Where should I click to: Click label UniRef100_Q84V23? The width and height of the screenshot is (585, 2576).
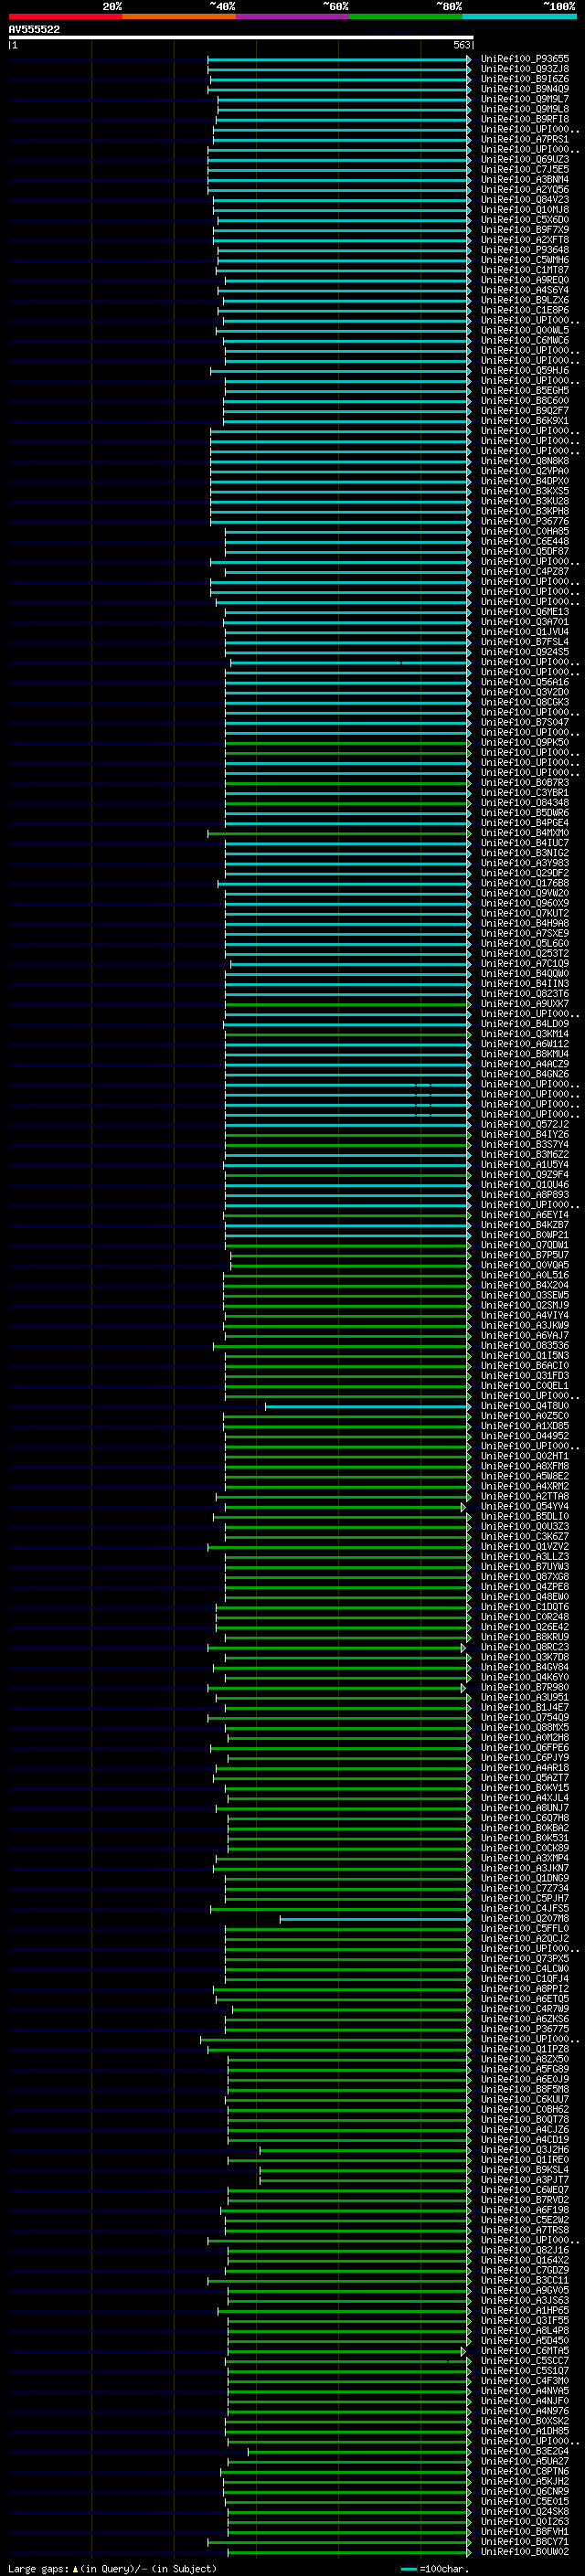(x=525, y=199)
